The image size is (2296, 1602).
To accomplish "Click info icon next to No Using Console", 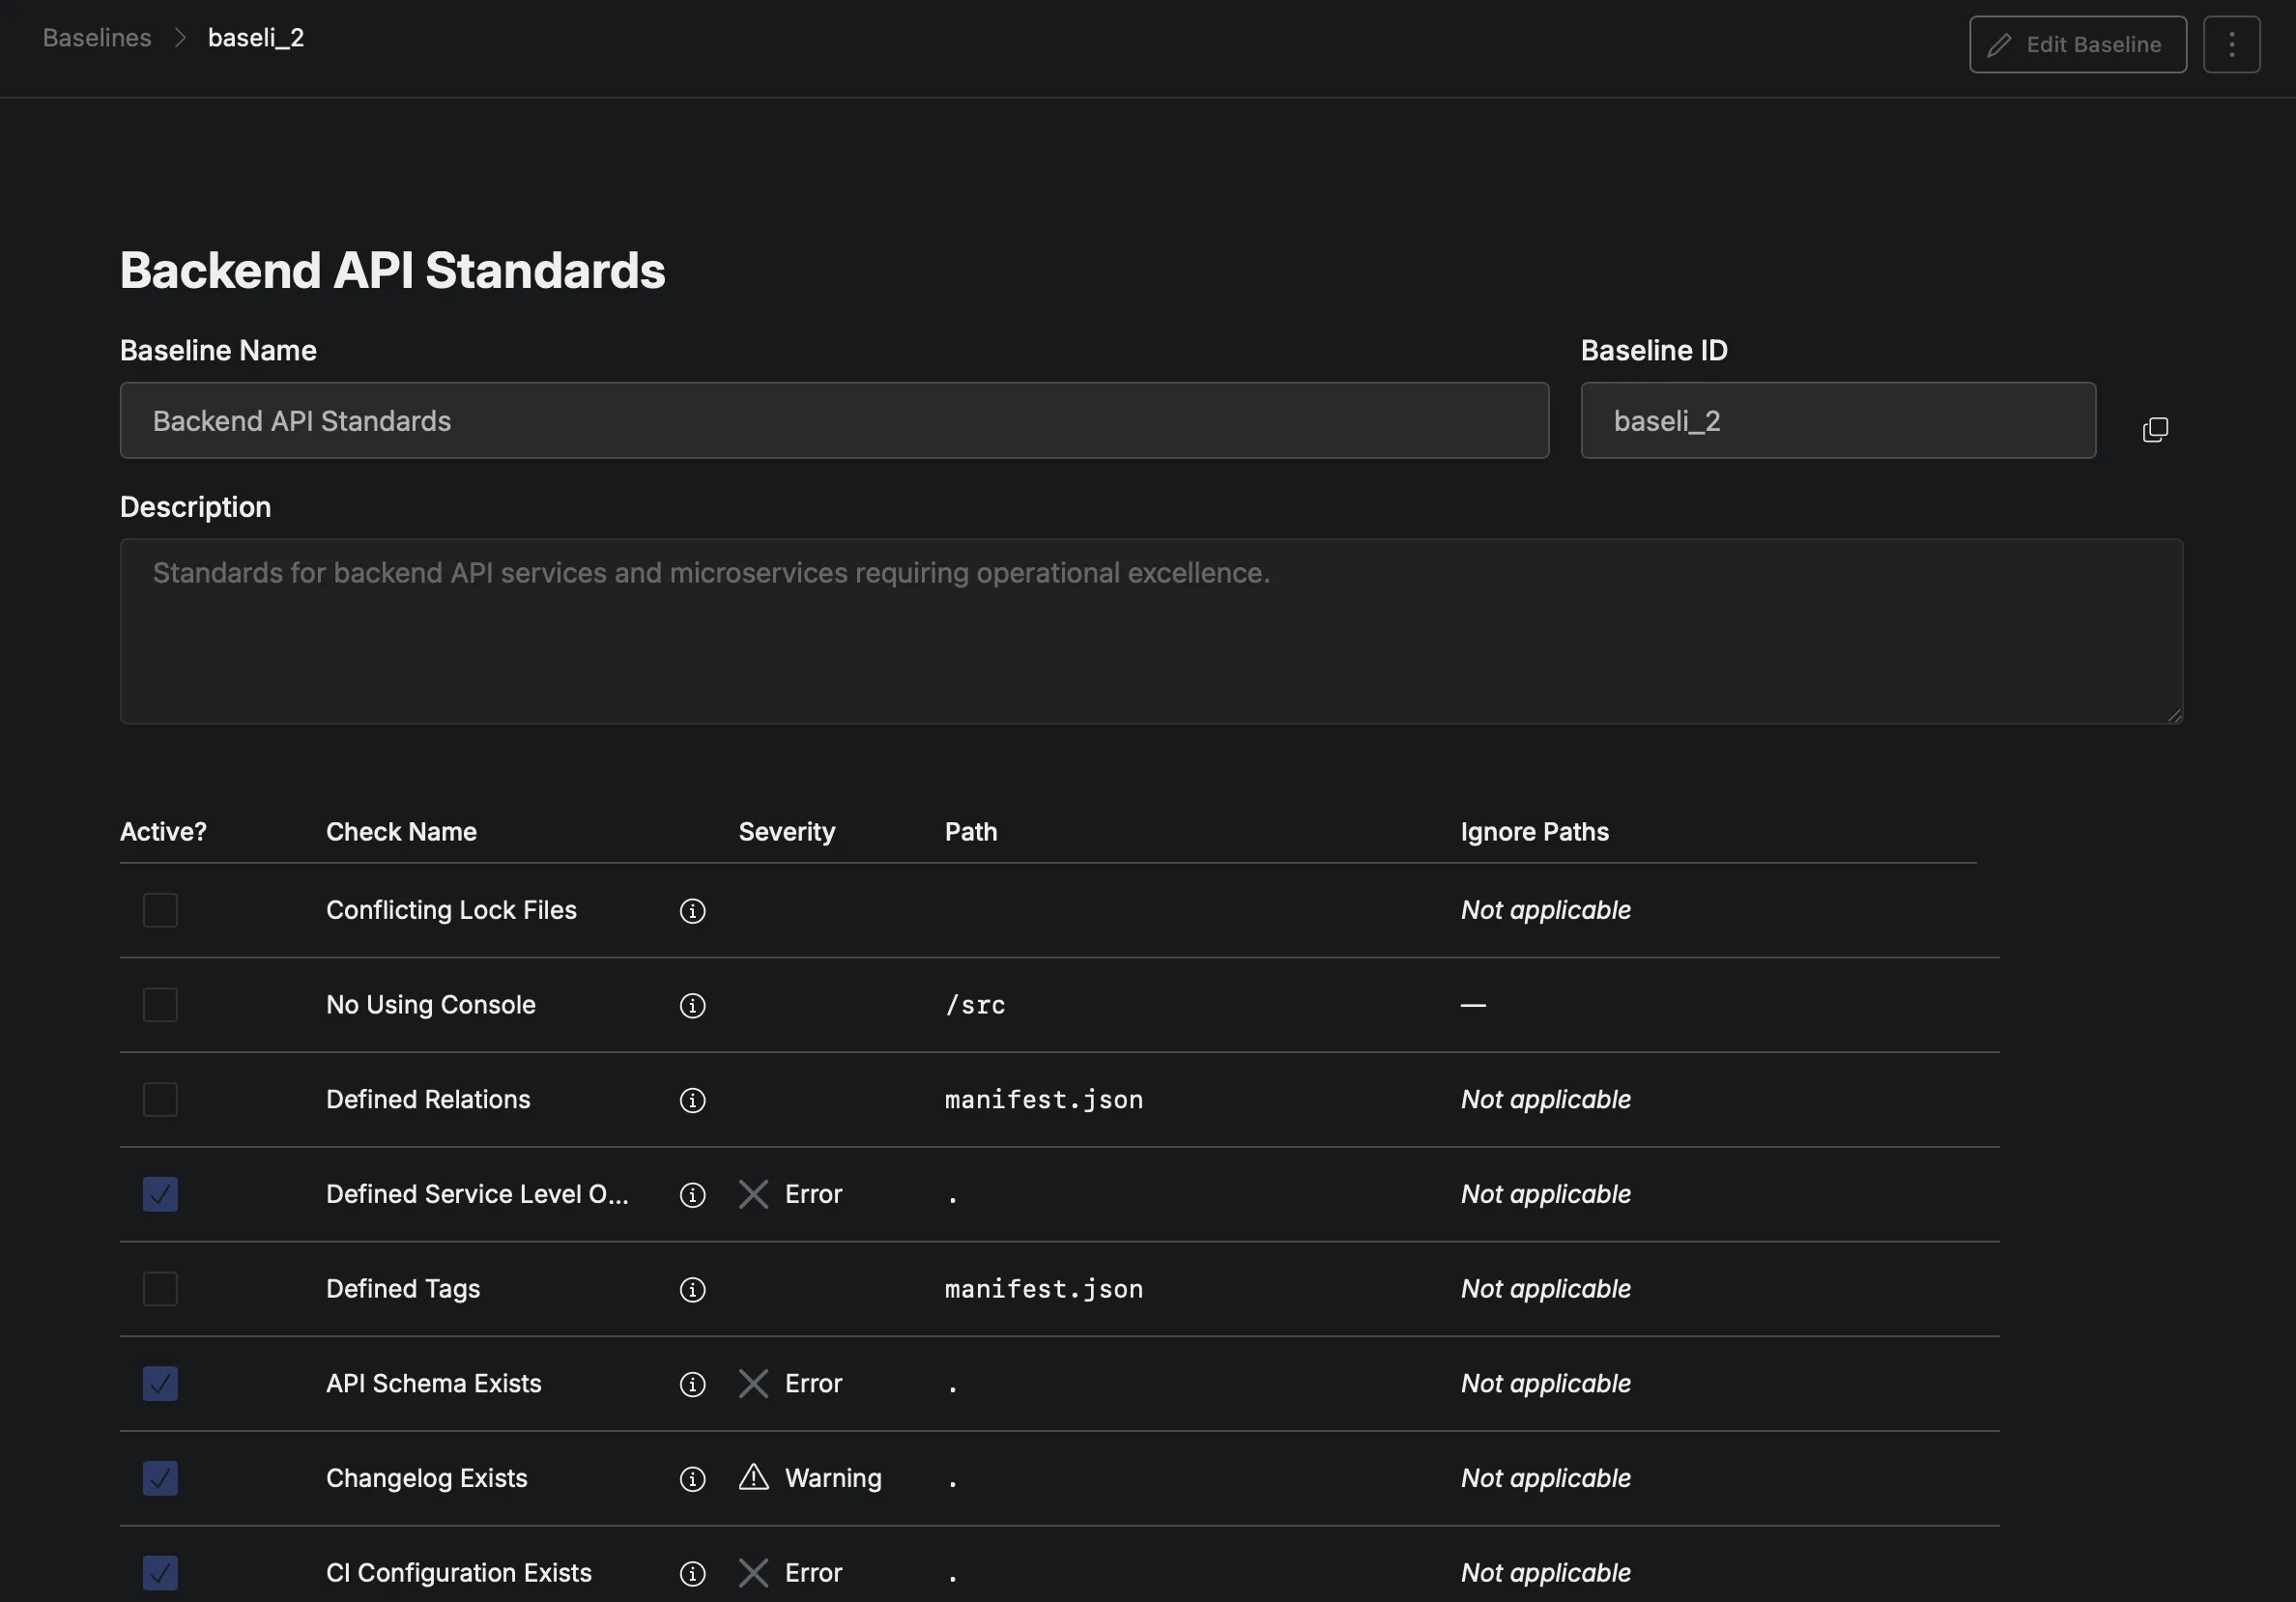I will [x=692, y=1006].
